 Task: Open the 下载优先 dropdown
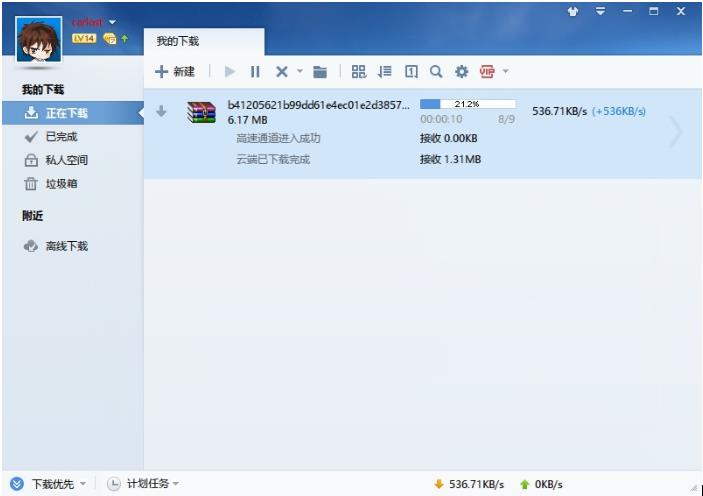(82, 483)
